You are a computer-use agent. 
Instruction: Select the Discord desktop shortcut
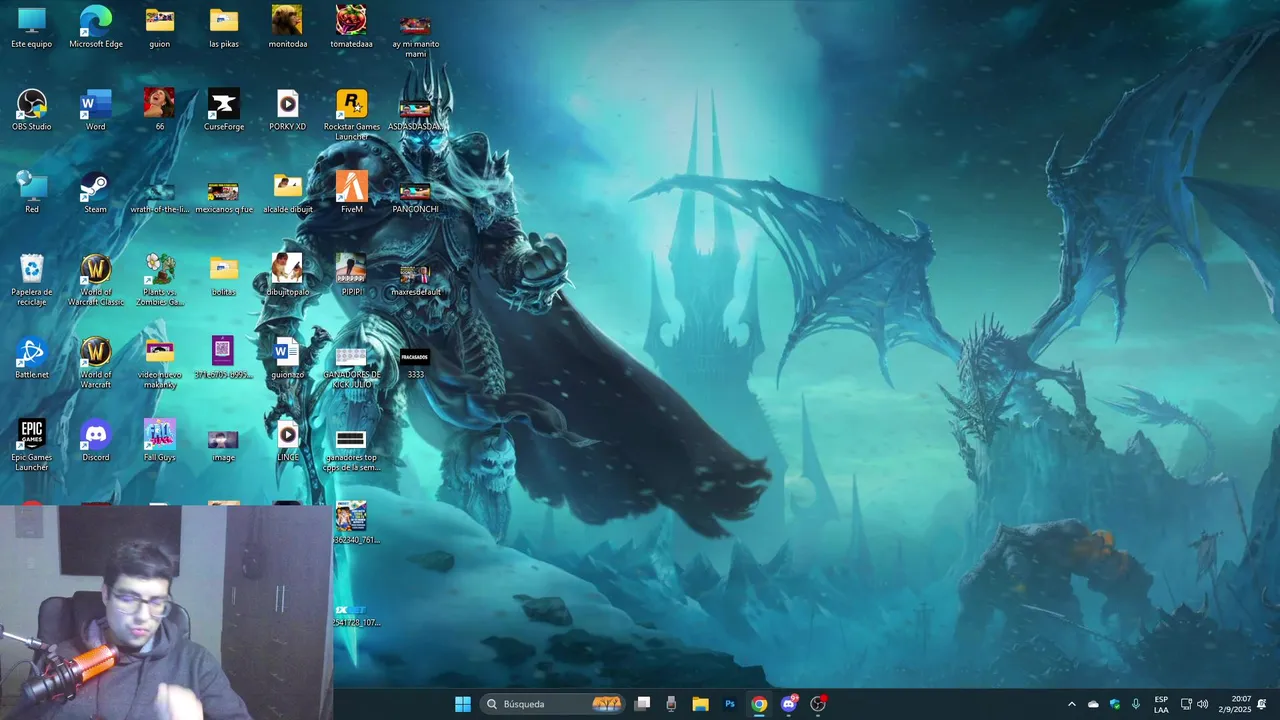click(96, 441)
